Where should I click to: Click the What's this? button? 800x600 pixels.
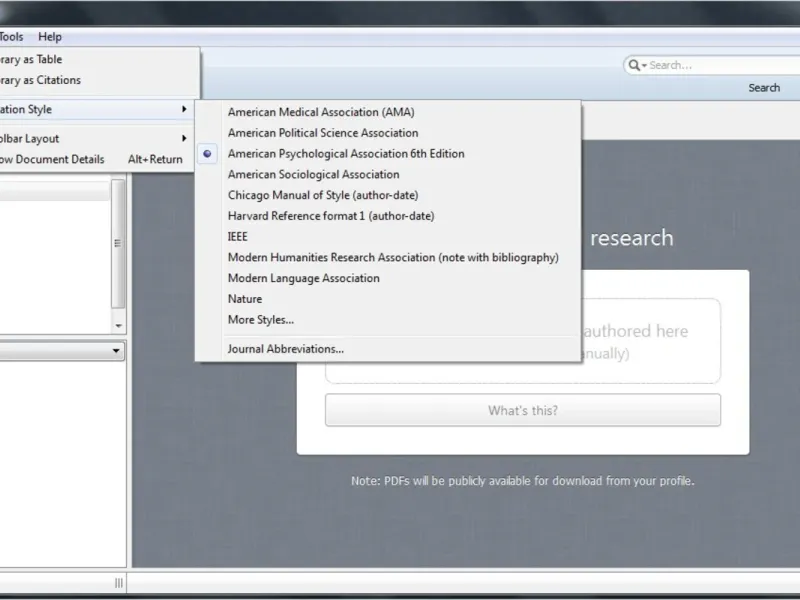523,410
